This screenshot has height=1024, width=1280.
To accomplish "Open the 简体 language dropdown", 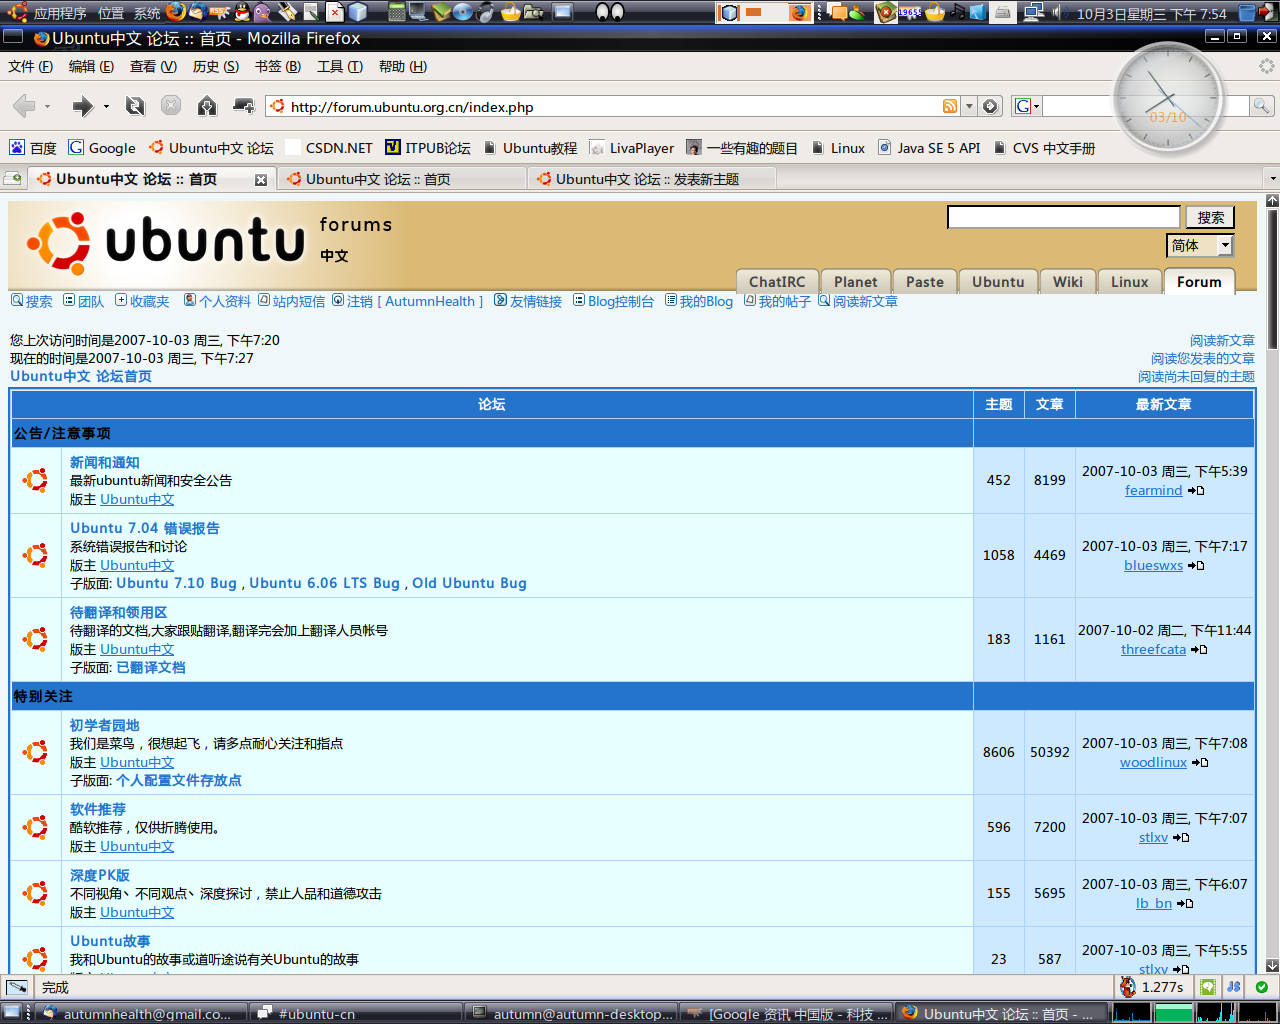I will pos(1200,245).
